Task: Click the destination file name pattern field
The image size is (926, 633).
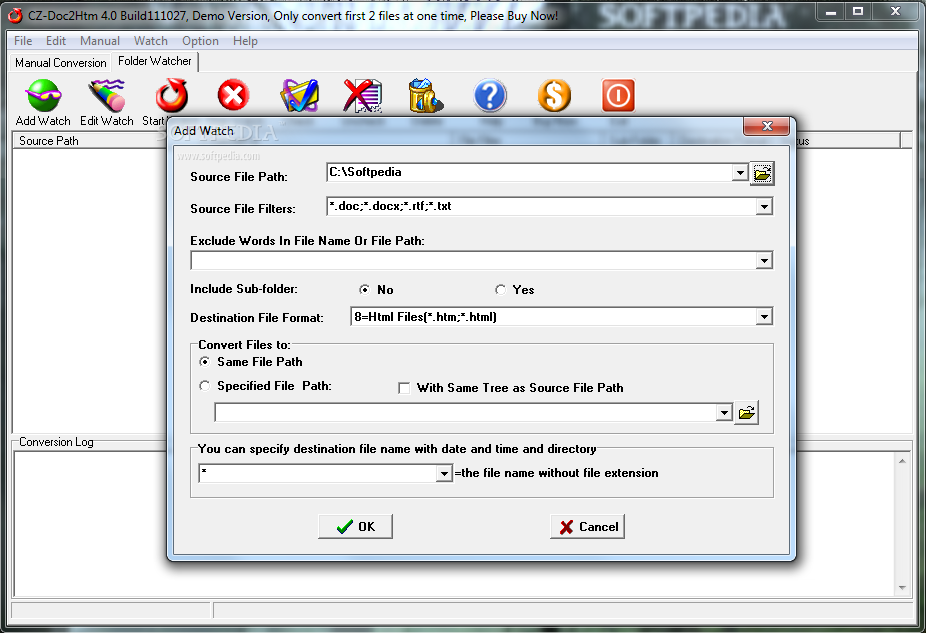Action: 318,474
